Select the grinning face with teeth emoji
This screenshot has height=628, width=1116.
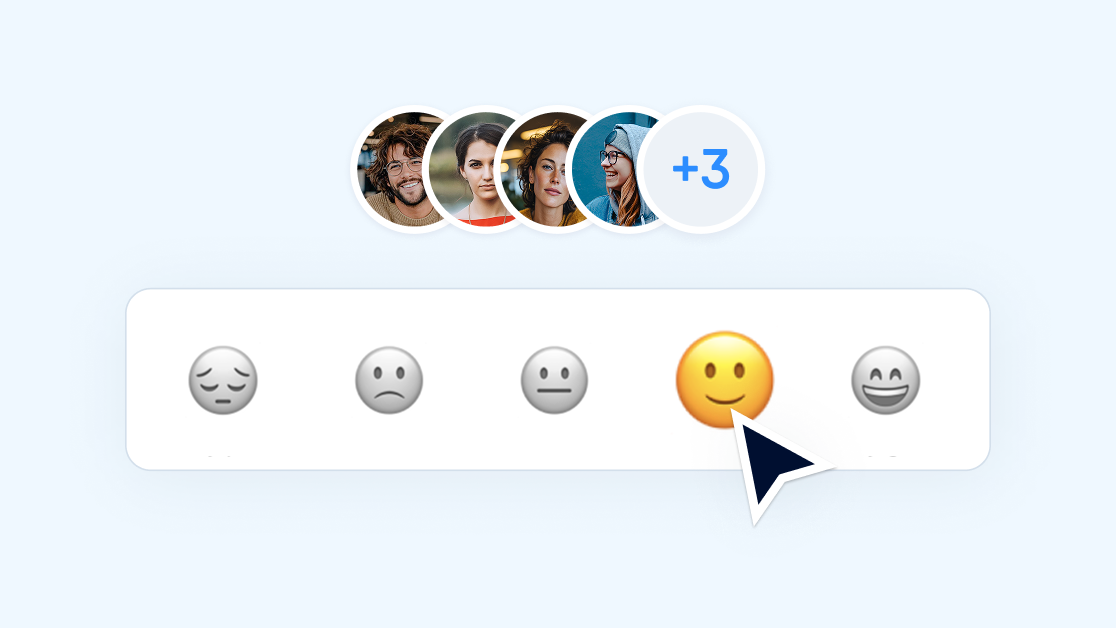[x=885, y=380]
